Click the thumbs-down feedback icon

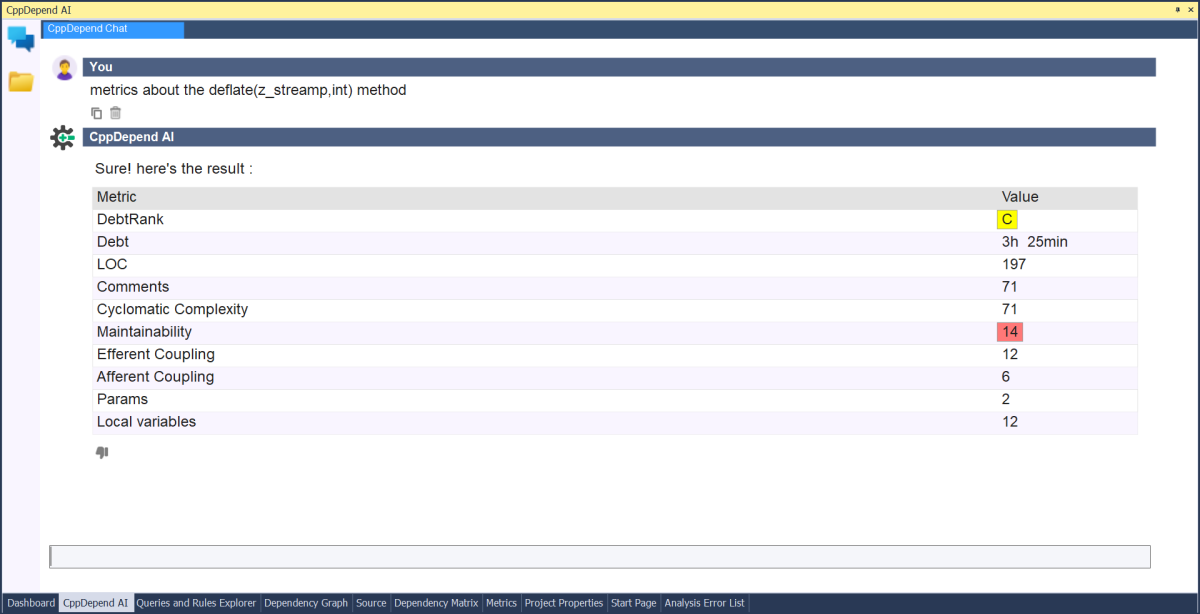coord(102,452)
